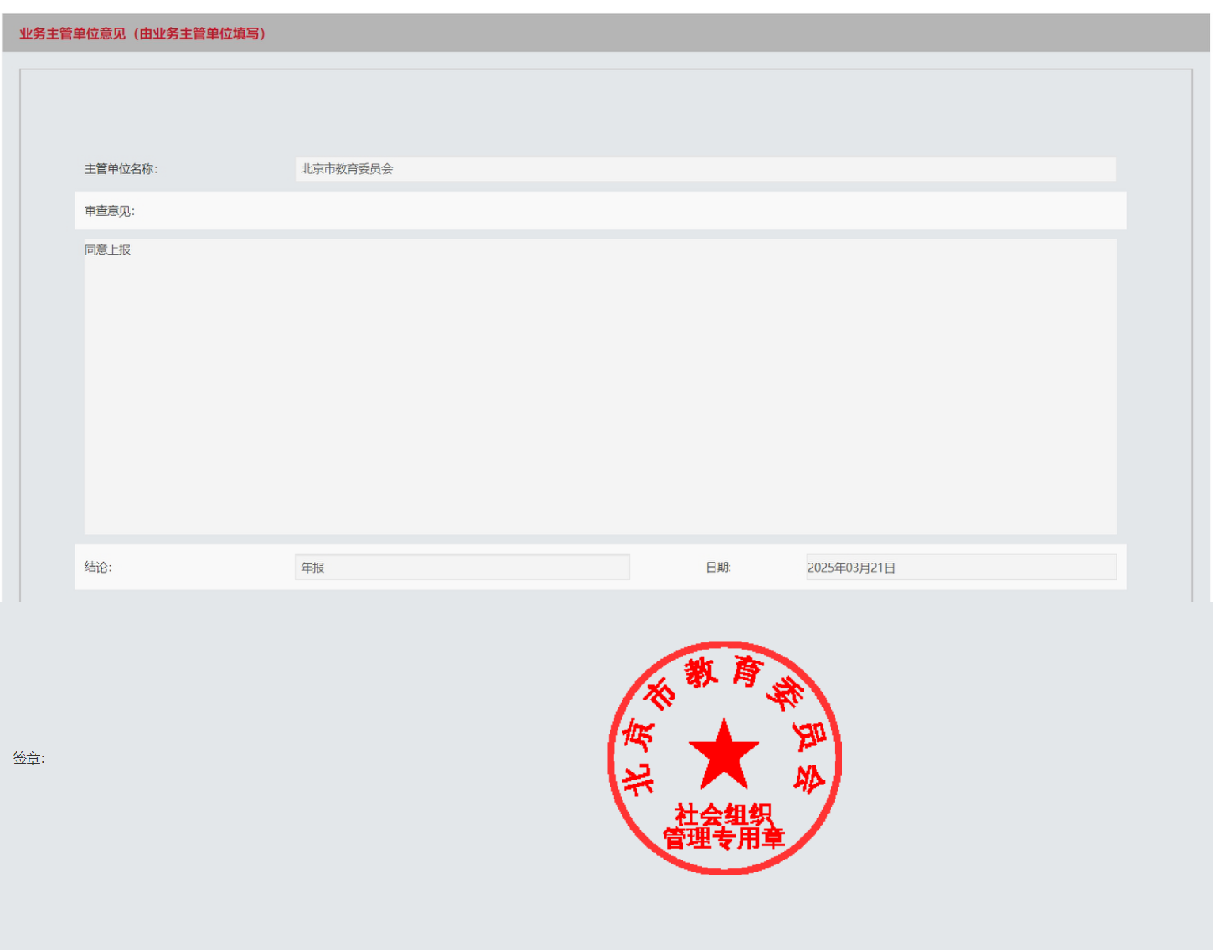Click the 社会组织 text inside the seal
The width and height of the screenshot is (1213, 950).
[724, 814]
